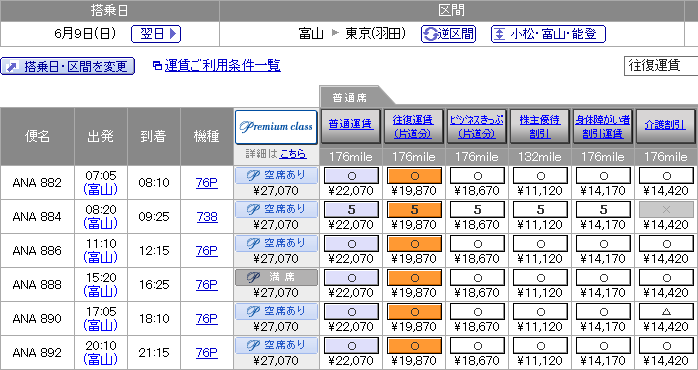Viewport: 698px width, 370px height.
Task: Click the Premium class banner
Action: coord(276,127)
